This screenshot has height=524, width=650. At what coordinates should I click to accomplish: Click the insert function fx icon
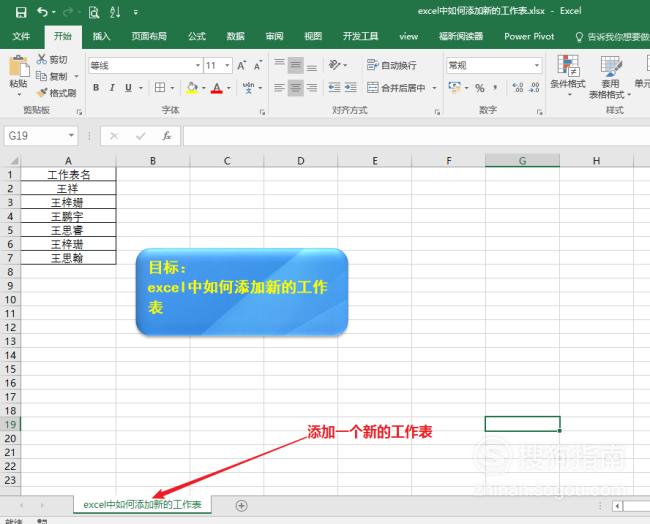point(167,136)
